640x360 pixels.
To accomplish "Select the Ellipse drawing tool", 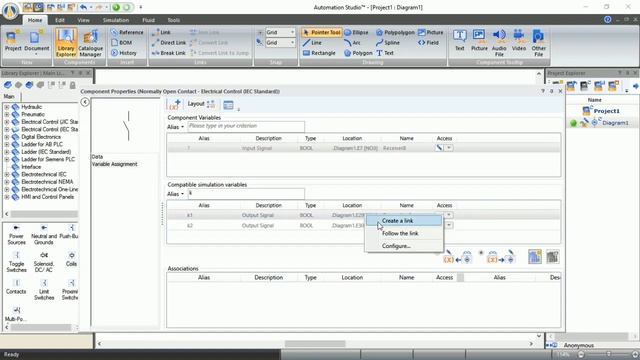I will [356, 32].
